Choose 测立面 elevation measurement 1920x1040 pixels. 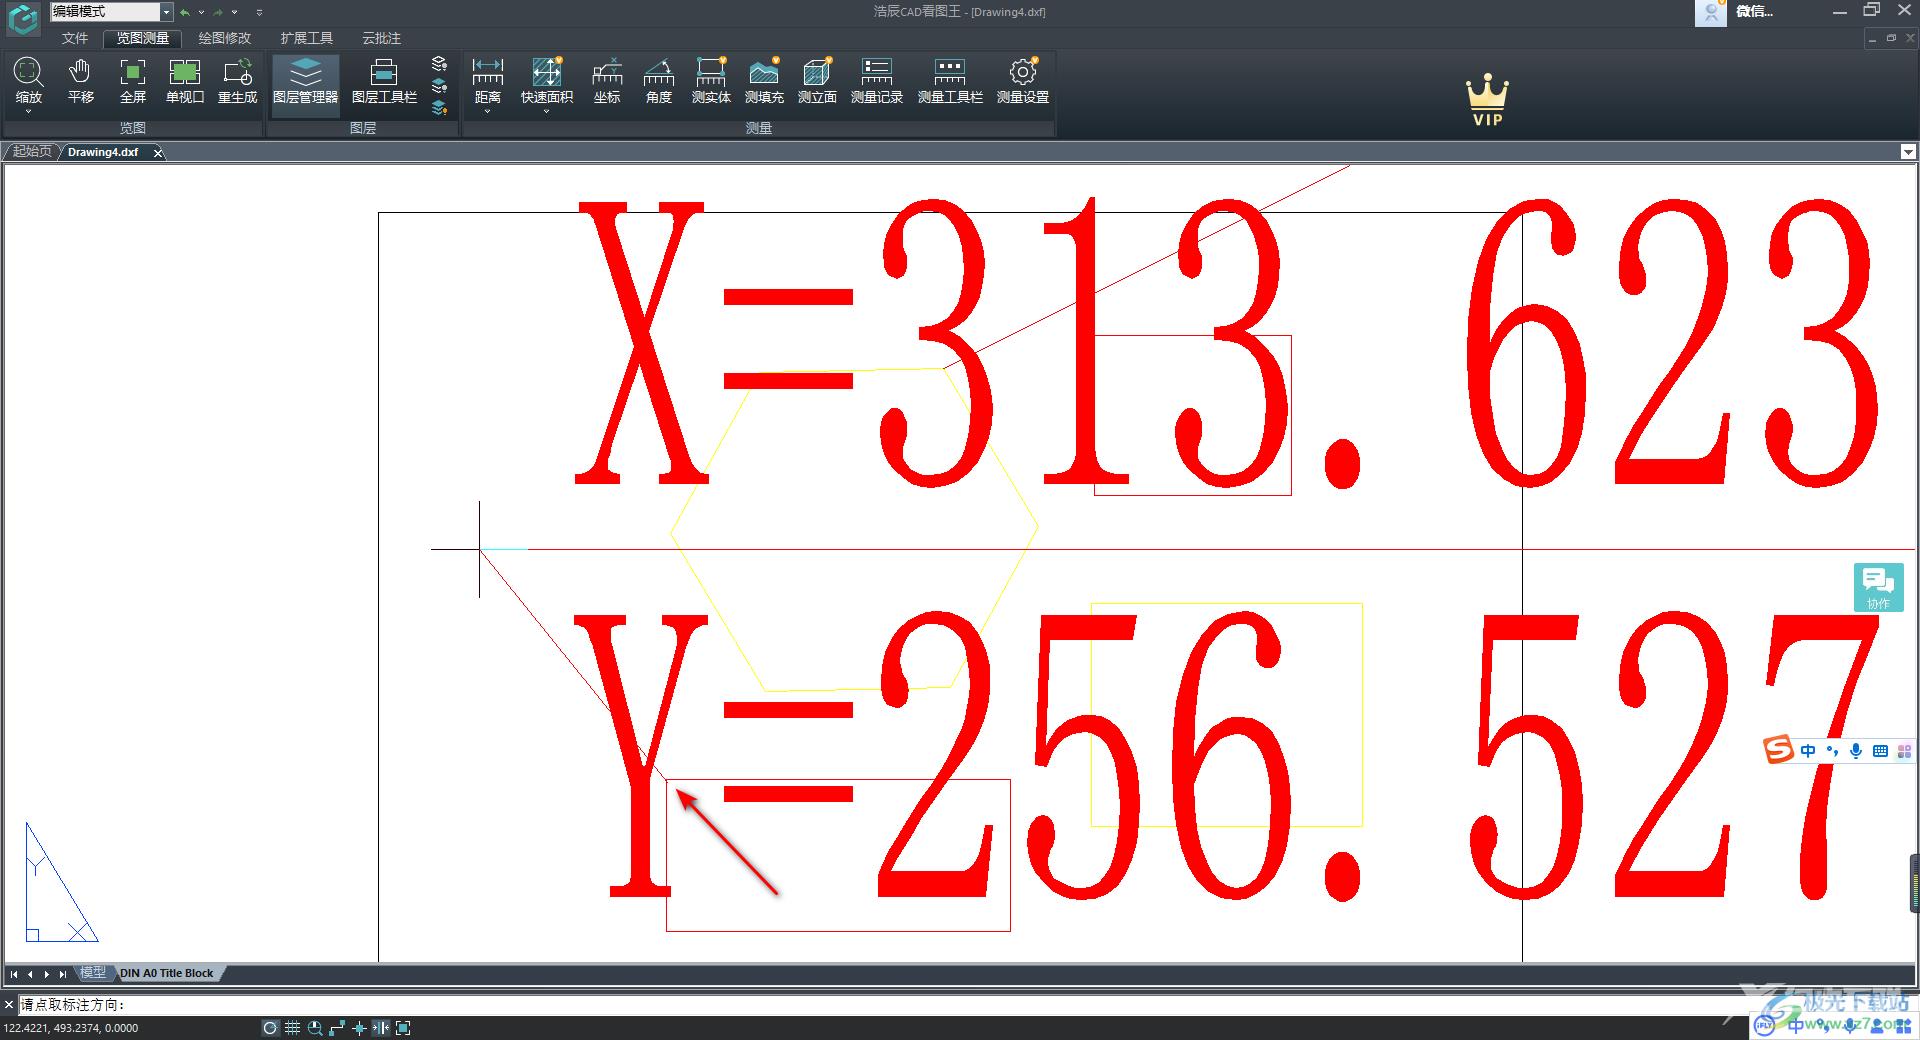[x=817, y=80]
